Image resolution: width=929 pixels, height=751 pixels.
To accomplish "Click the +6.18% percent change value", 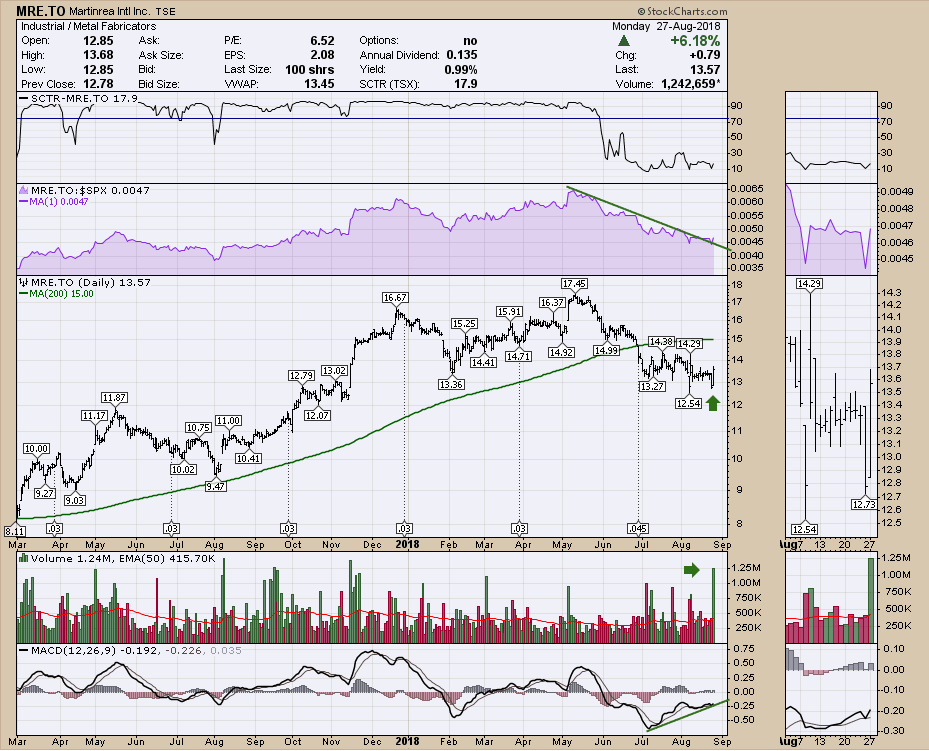I will coord(695,41).
